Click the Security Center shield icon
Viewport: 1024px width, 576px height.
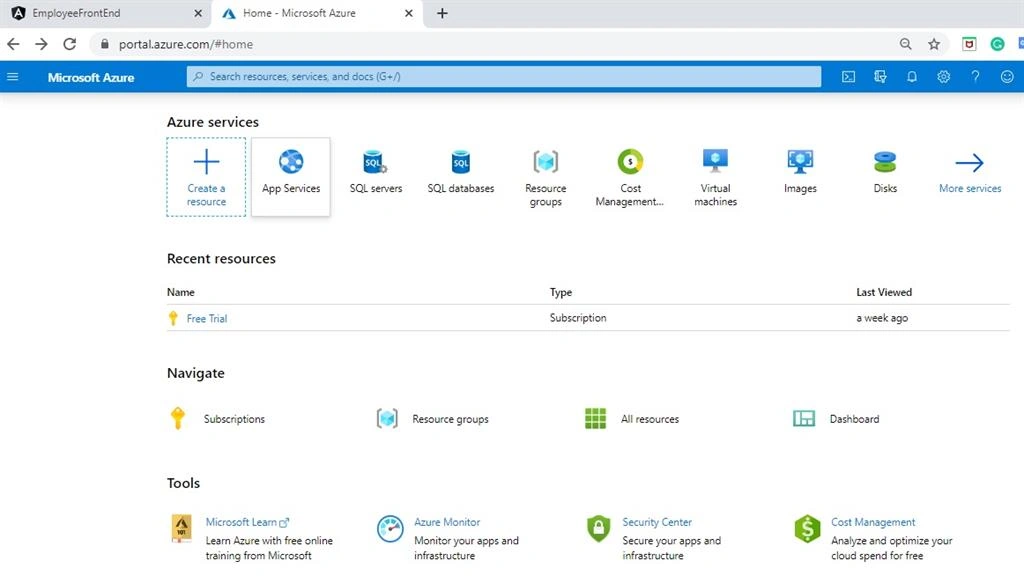click(598, 528)
